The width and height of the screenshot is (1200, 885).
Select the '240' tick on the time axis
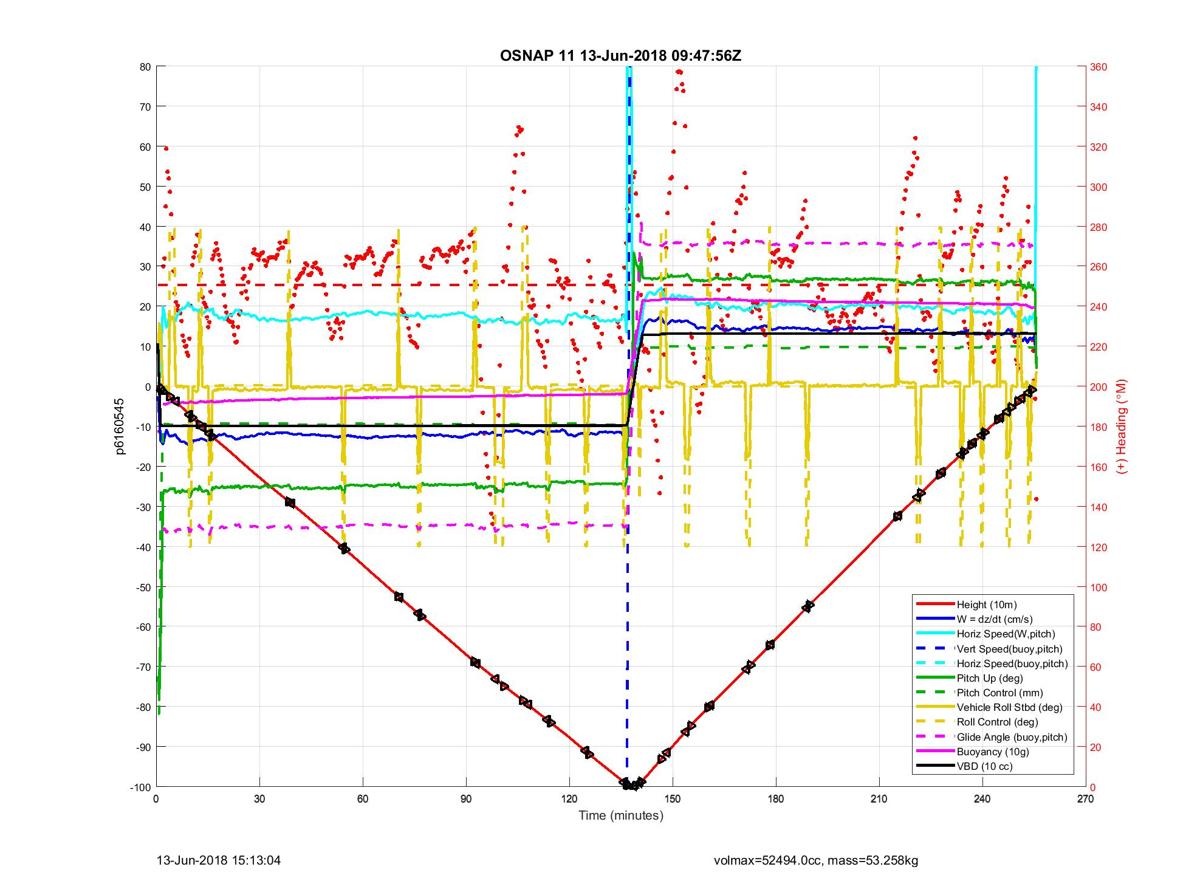pos(982,799)
